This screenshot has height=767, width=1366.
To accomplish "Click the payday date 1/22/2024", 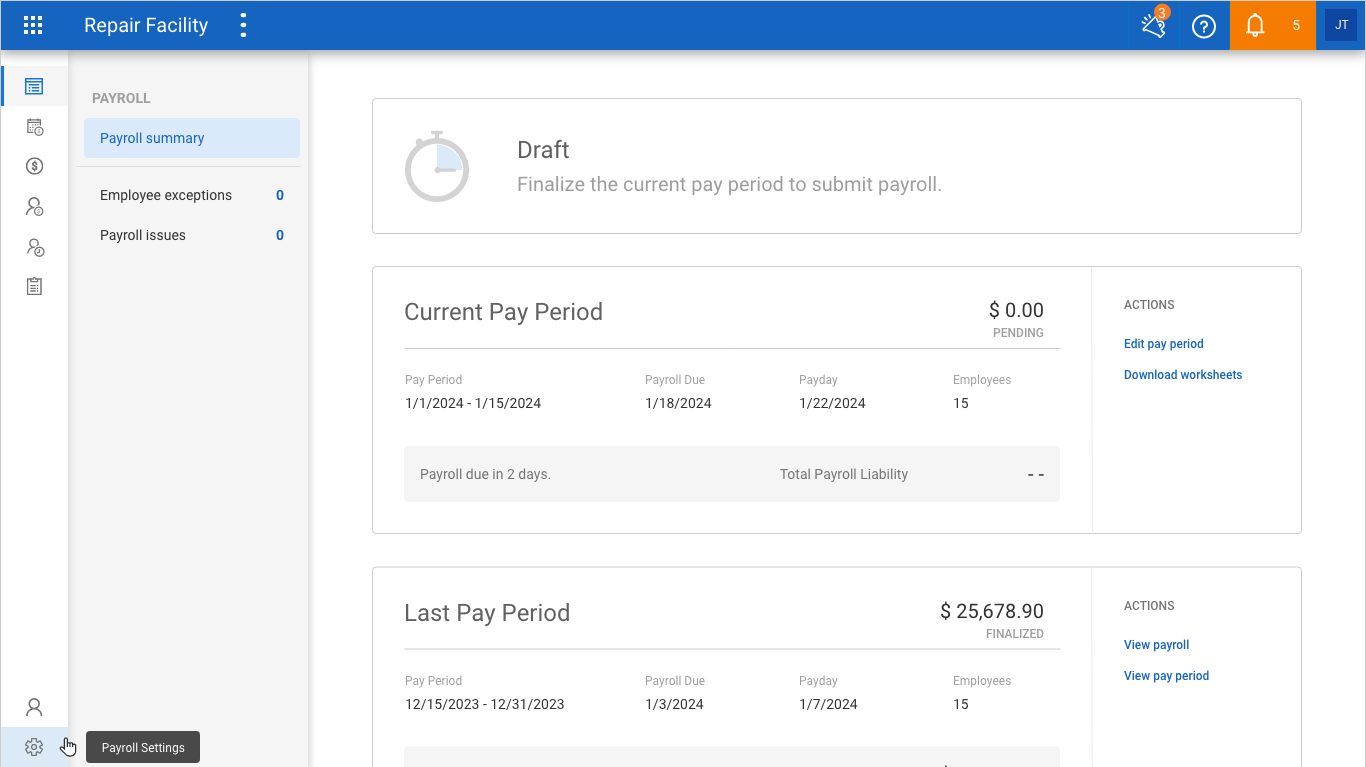I will 832,404.
